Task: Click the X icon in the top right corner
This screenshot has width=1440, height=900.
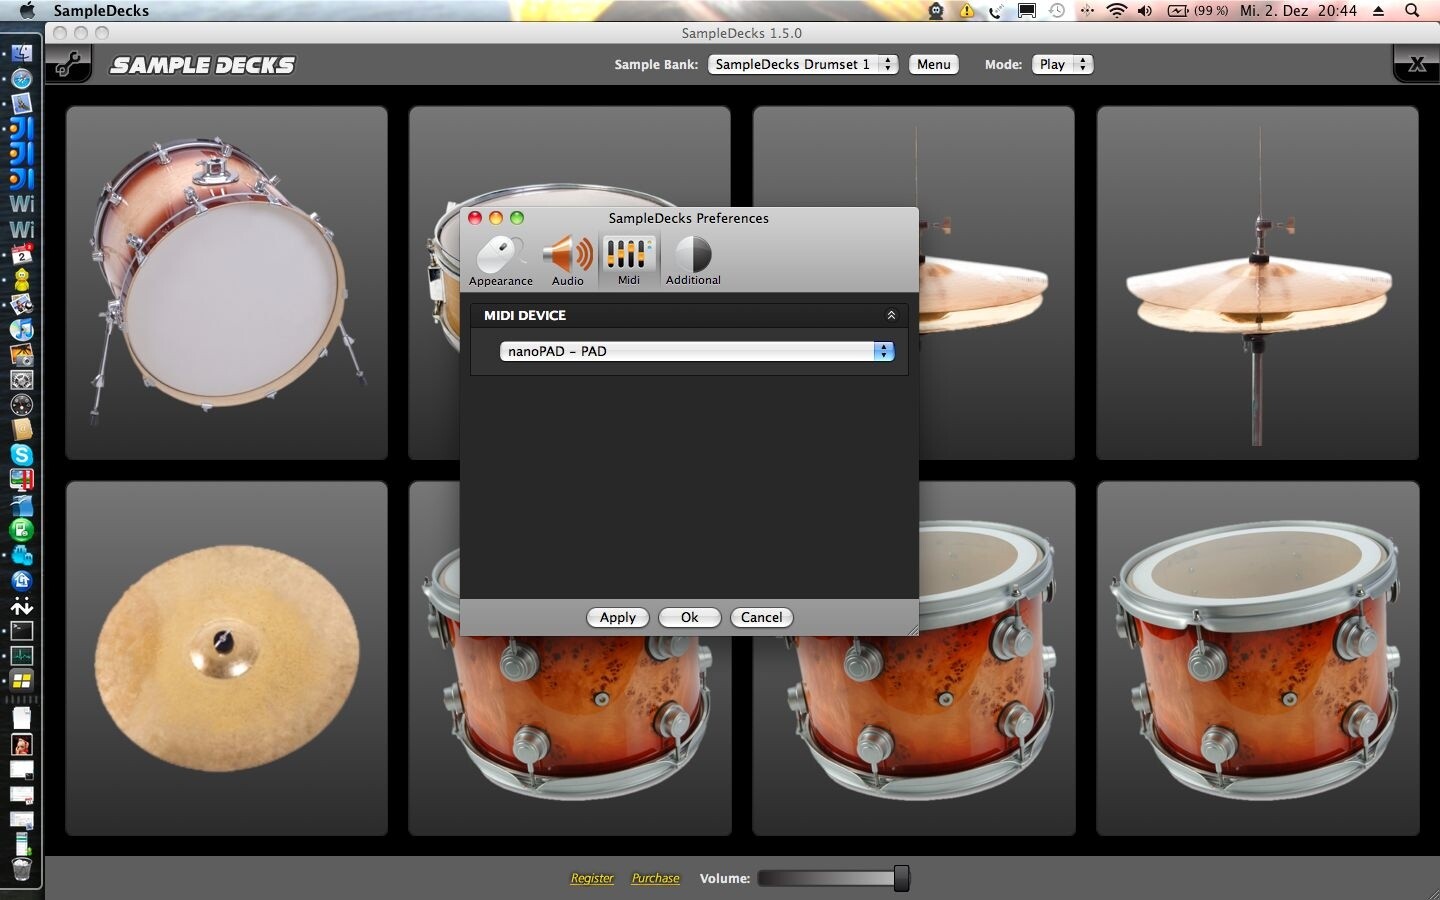Action: pyautogui.click(x=1416, y=64)
